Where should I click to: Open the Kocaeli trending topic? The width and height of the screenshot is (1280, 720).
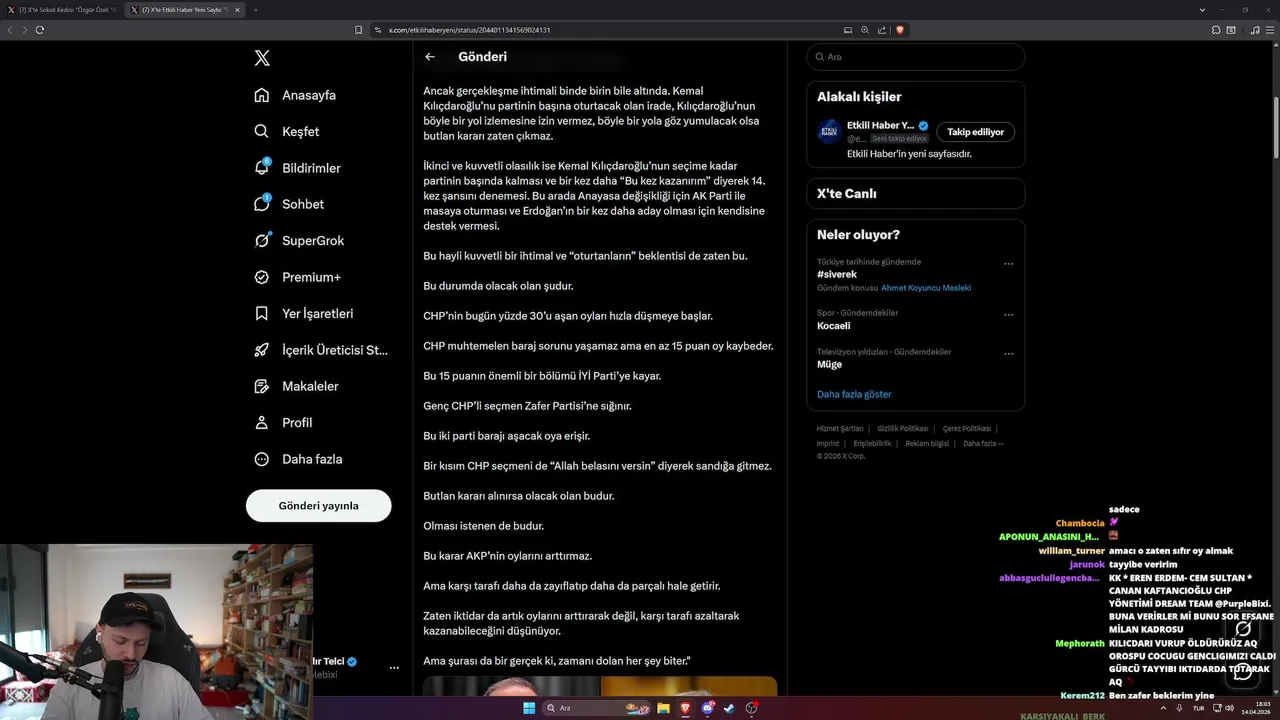[834, 326]
